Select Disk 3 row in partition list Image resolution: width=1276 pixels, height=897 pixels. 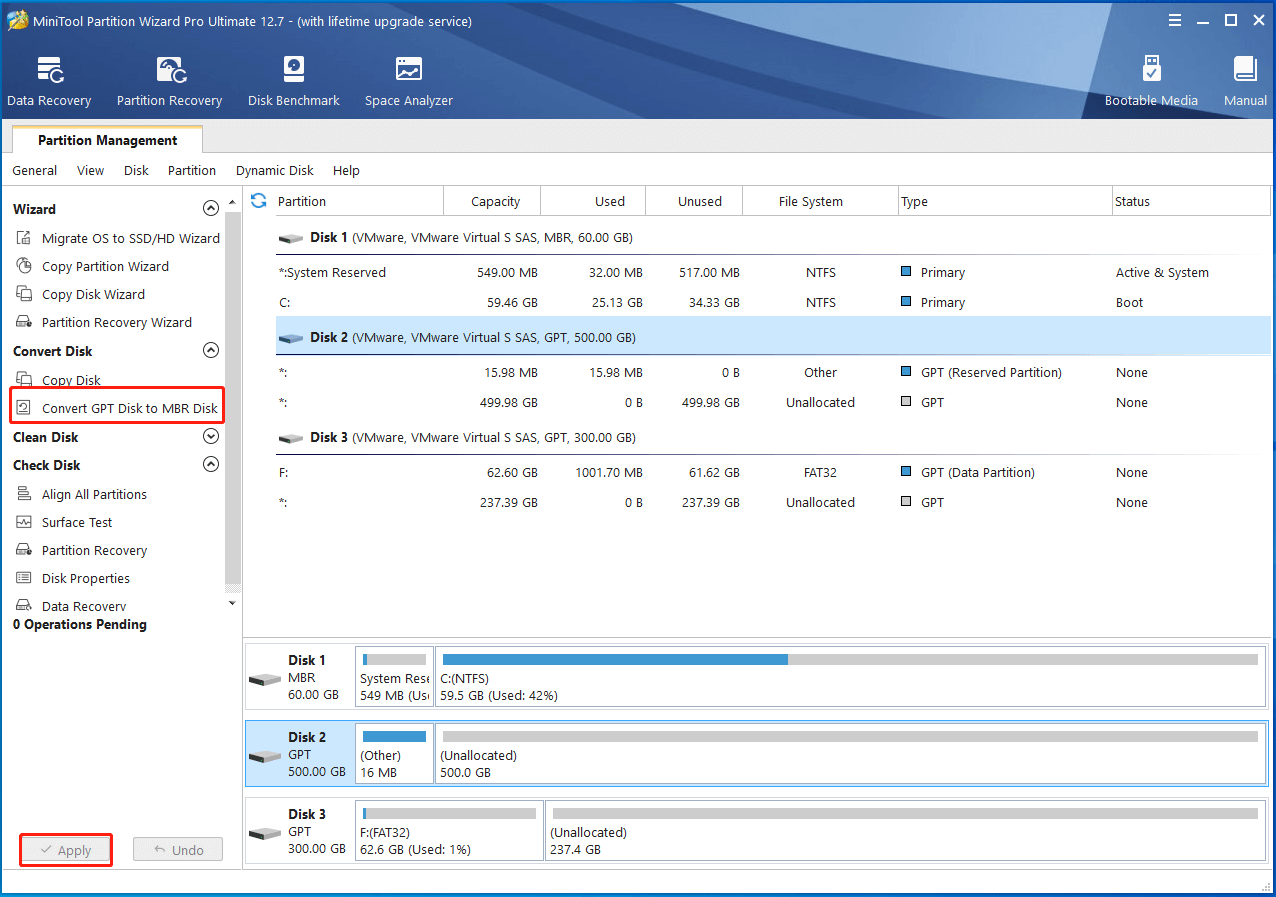[773, 437]
